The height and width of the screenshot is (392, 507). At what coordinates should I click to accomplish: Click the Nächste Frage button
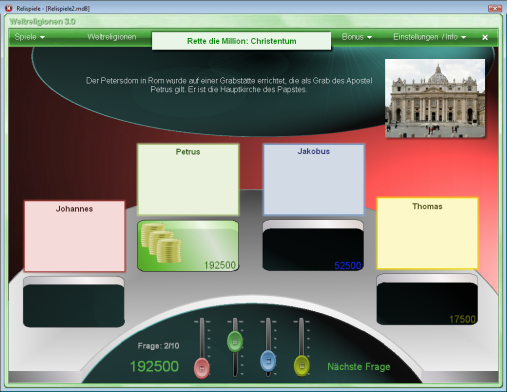(359, 367)
